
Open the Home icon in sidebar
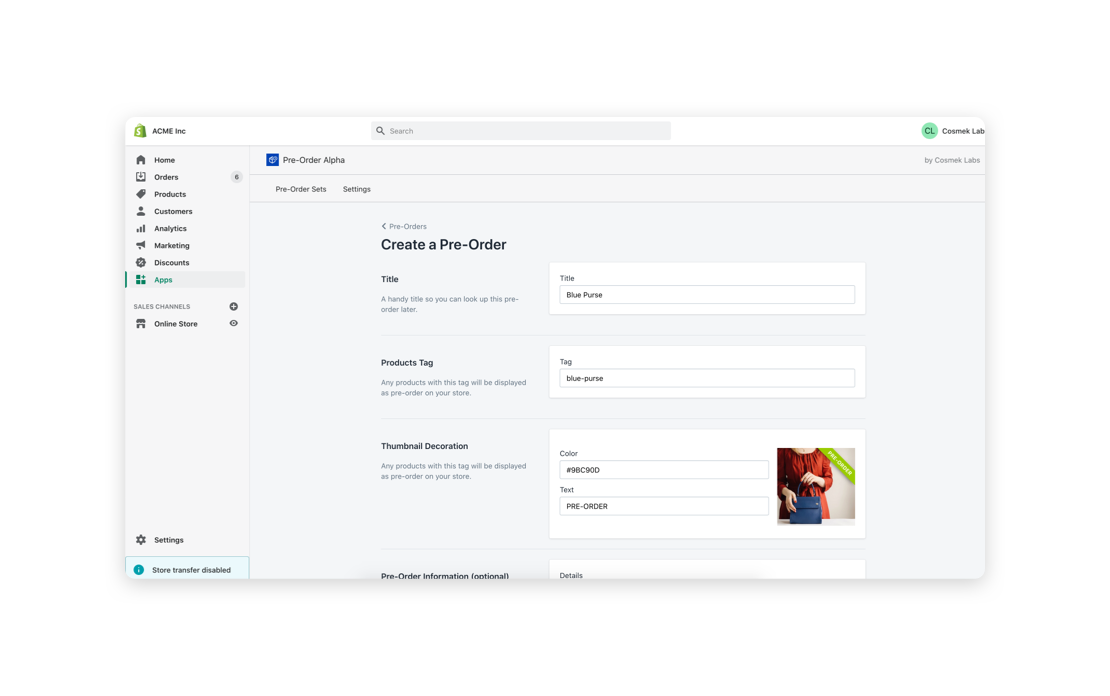point(141,160)
